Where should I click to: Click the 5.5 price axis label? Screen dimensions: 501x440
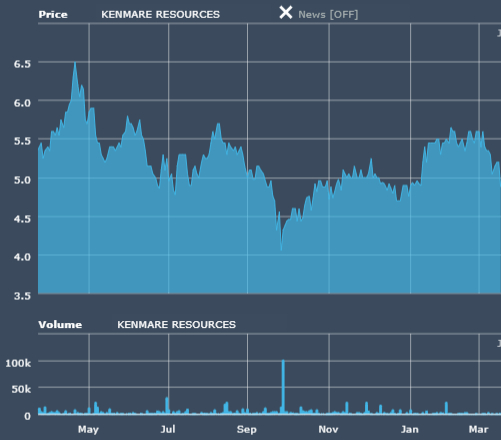[22, 141]
